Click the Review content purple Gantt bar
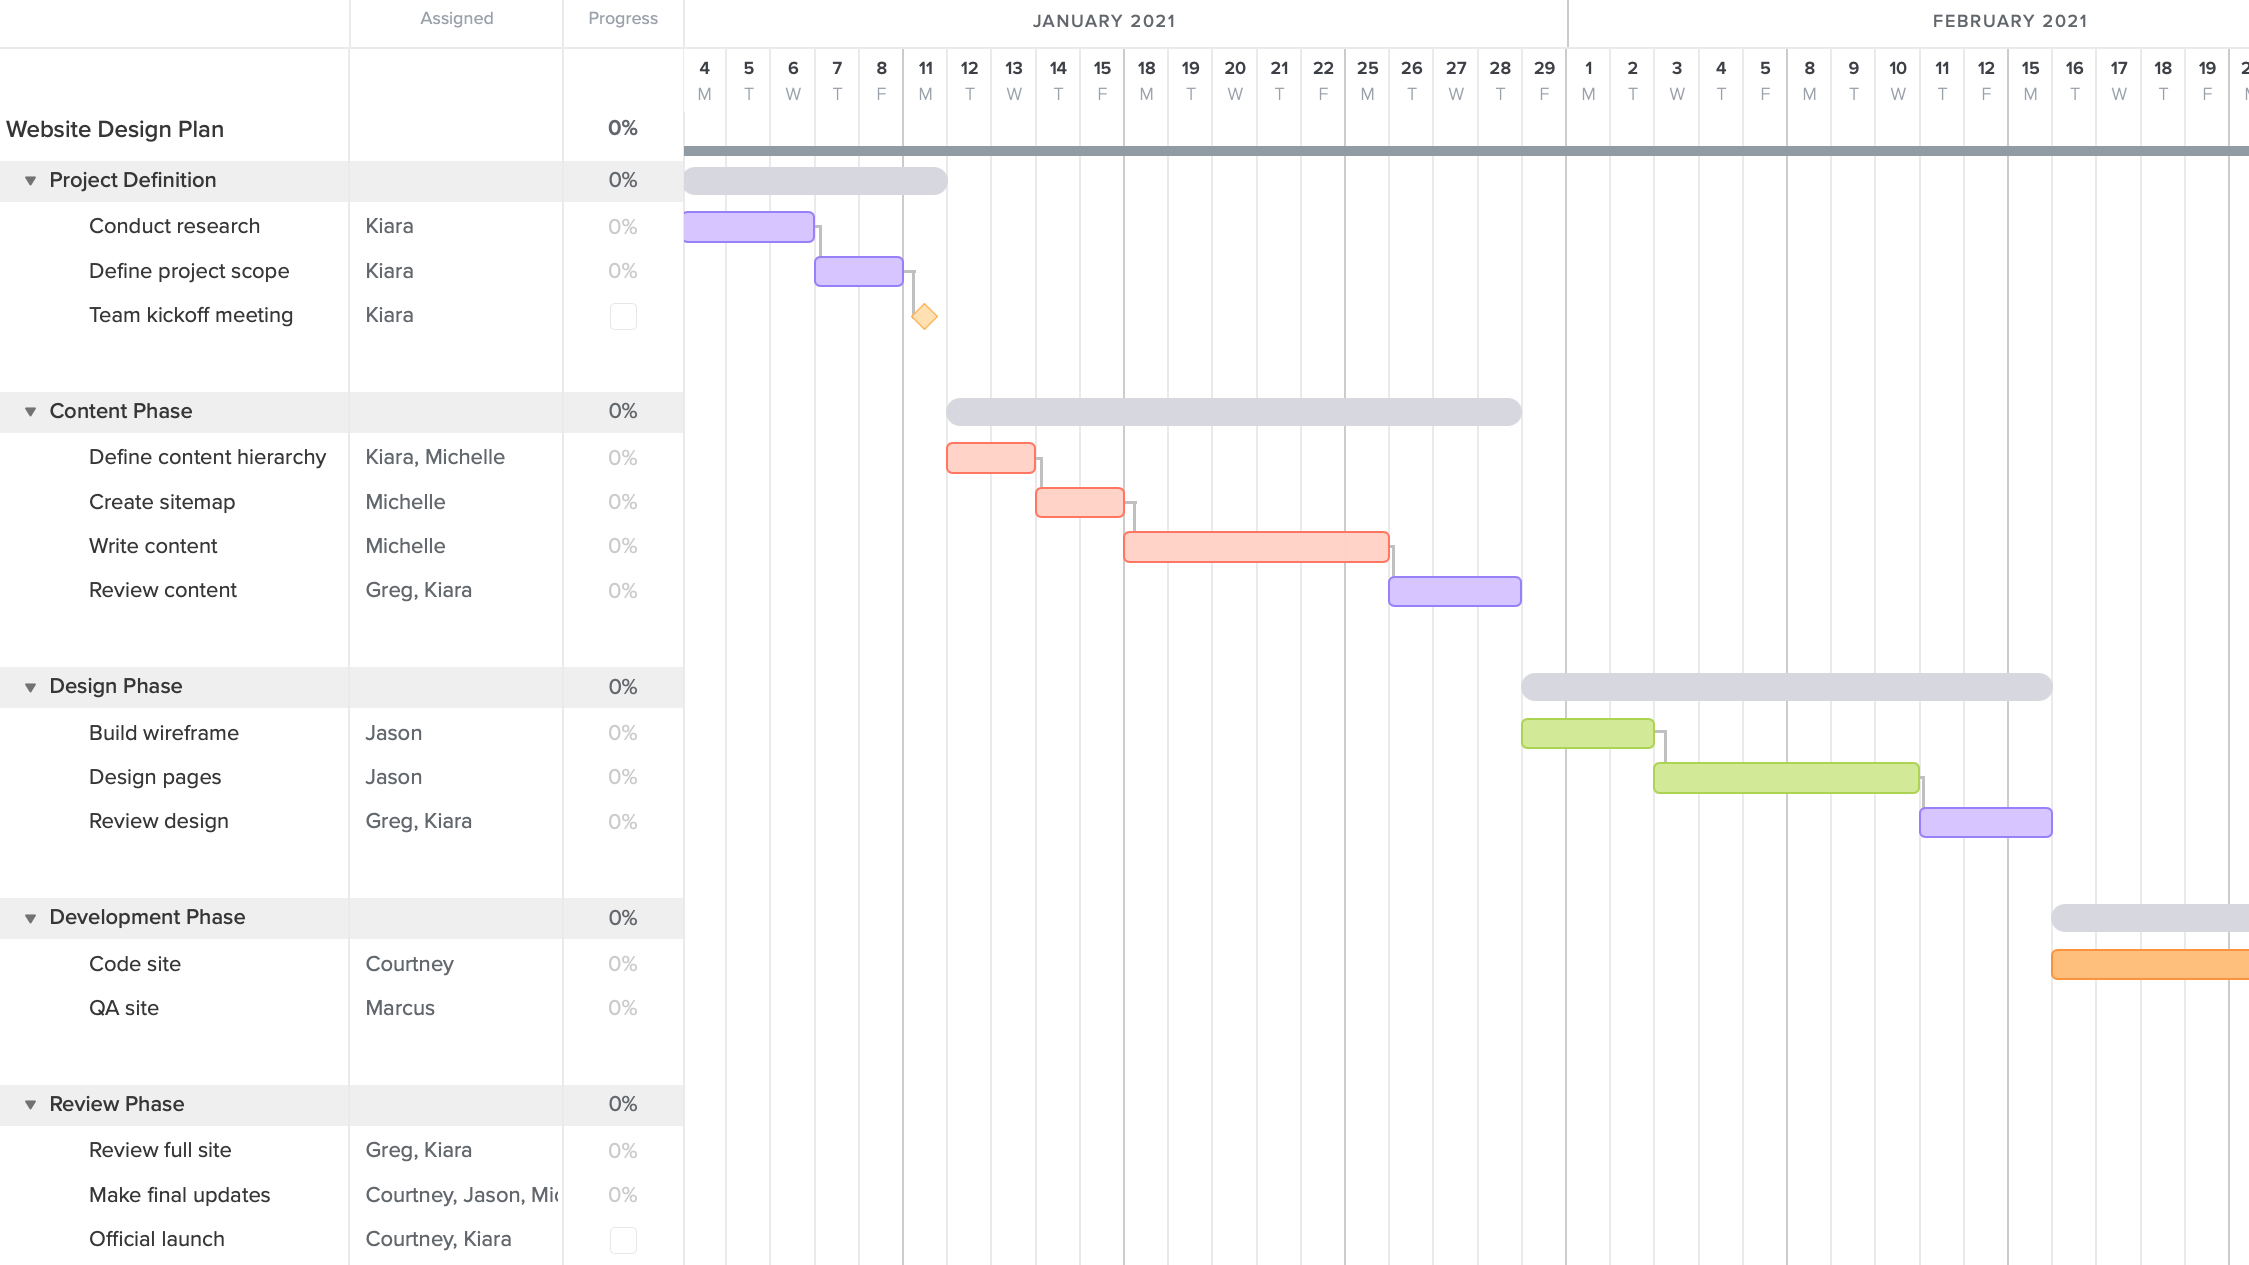This screenshot has width=2249, height=1265. (1454, 590)
